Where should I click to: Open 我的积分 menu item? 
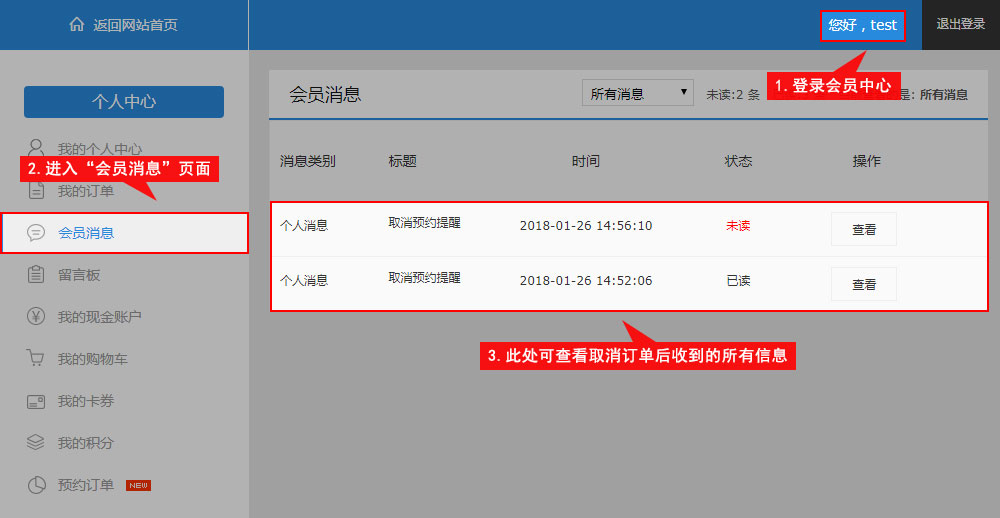tap(86, 443)
